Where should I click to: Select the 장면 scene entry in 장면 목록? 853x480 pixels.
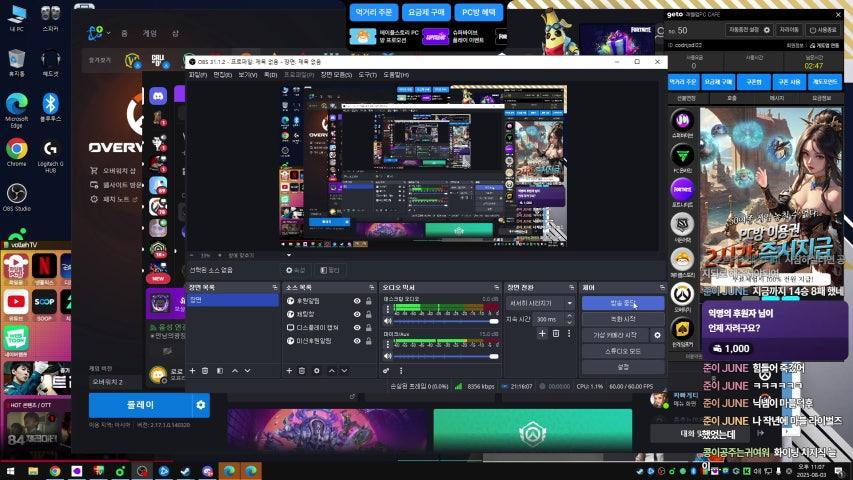click(233, 300)
